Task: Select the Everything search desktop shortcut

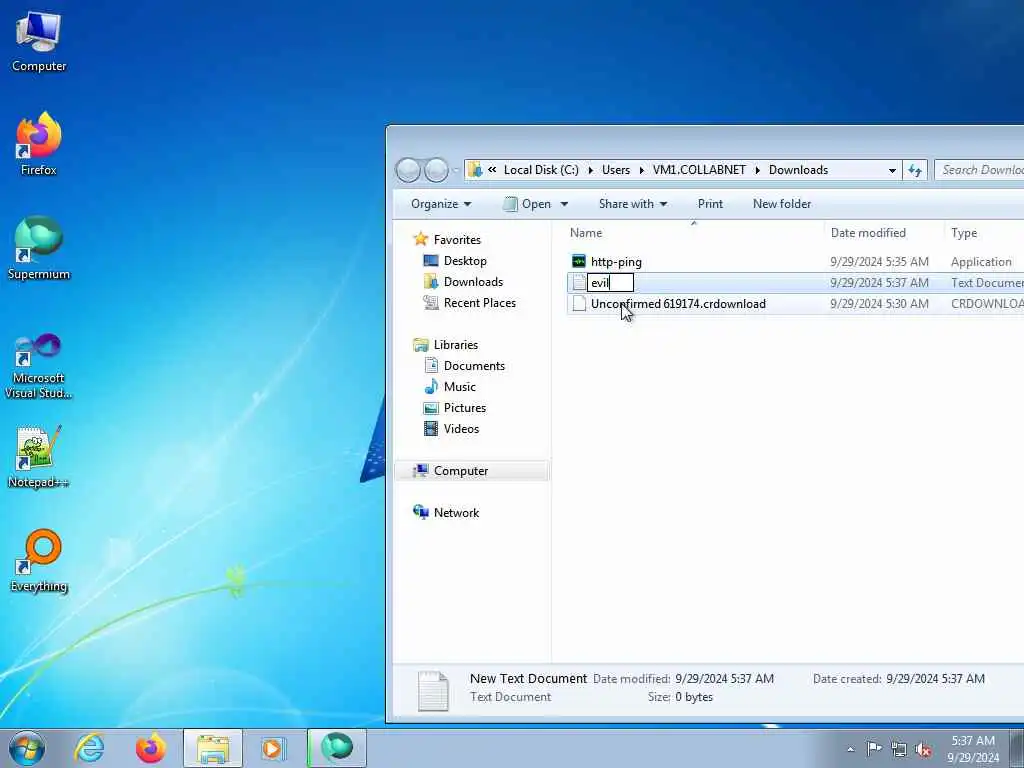Action: 39,560
